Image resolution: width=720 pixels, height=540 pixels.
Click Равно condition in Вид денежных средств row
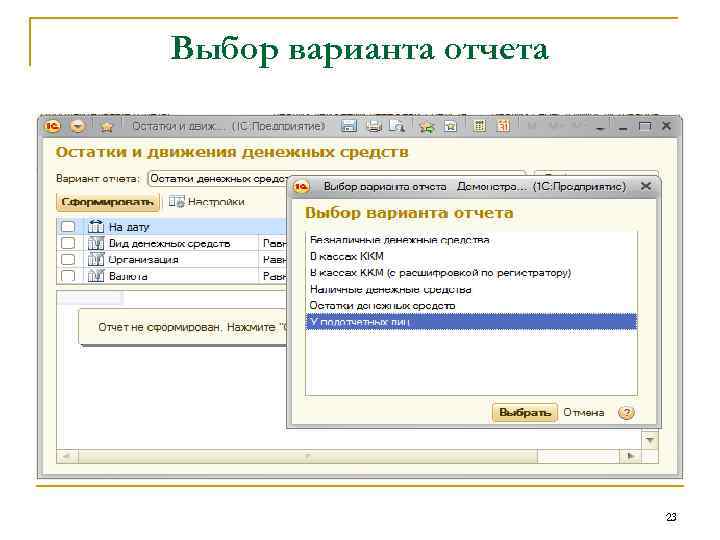pyautogui.click(x=275, y=243)
